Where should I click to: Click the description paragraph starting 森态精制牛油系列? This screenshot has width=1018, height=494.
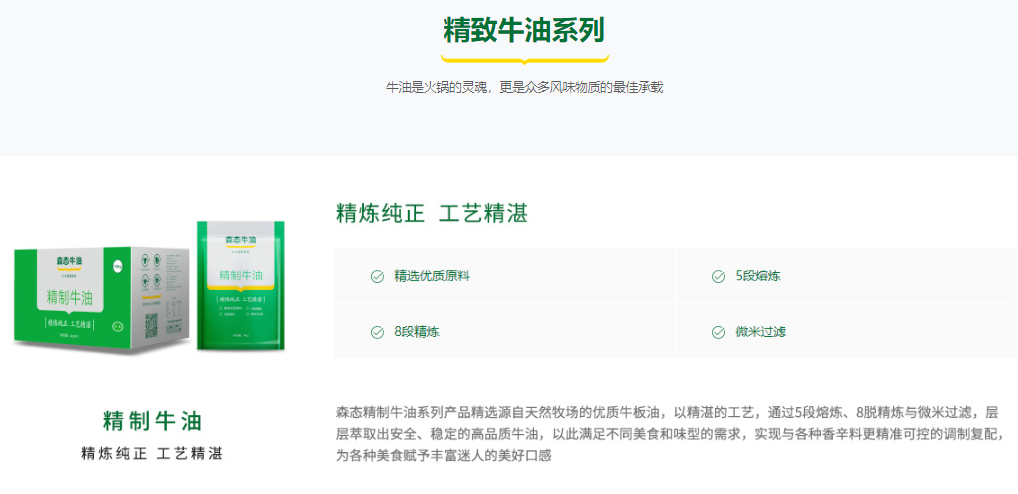[671, 434]
